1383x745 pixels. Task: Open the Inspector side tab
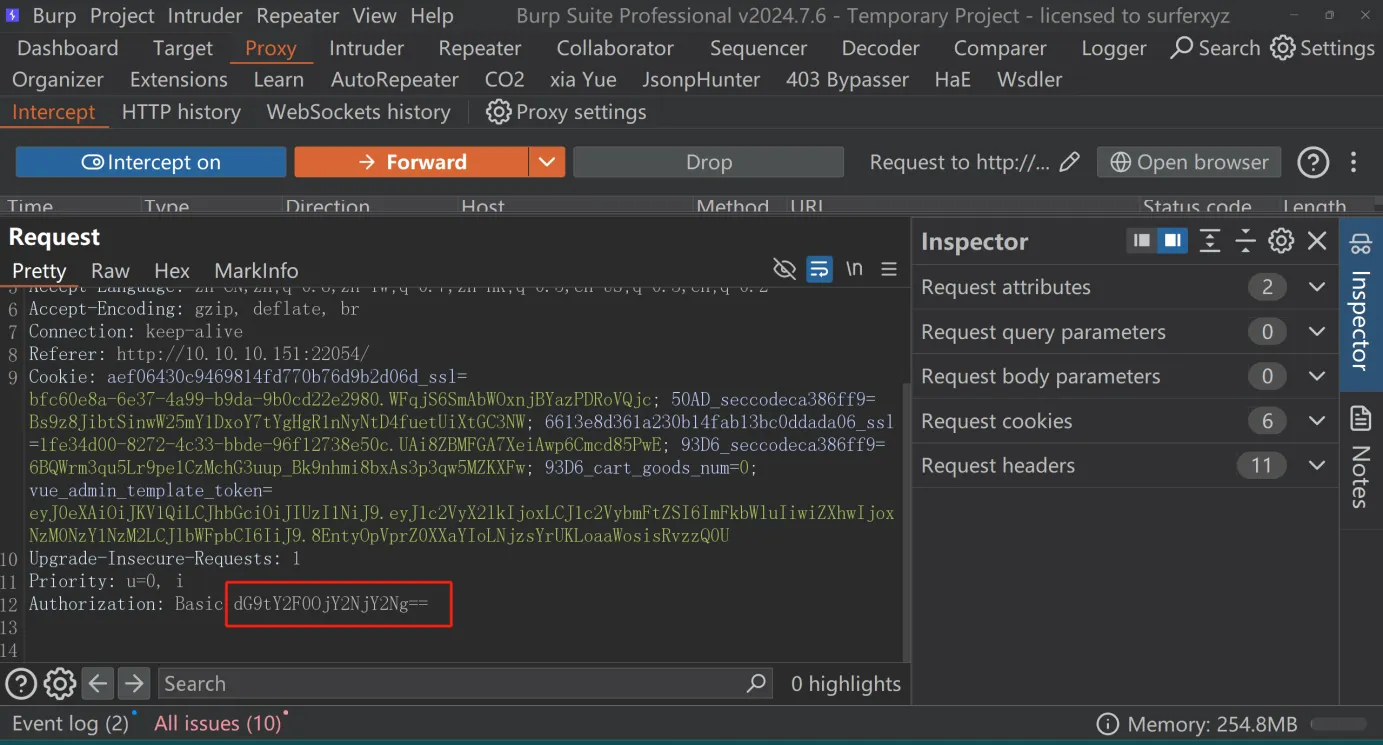pos(1361,304)
